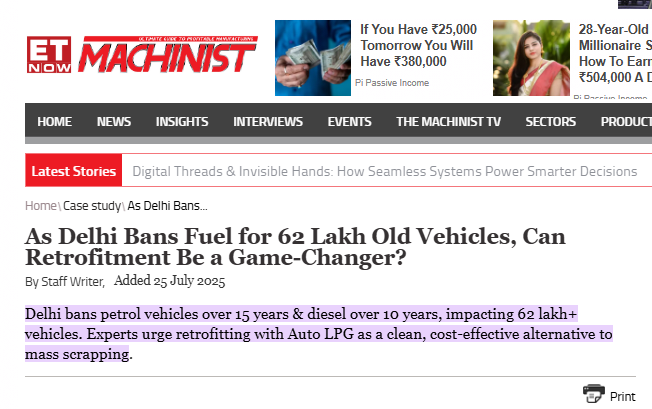The image size is (652, 409).
Task: Click the money-in-hand ad thumbnail
Action: [312, 57]
